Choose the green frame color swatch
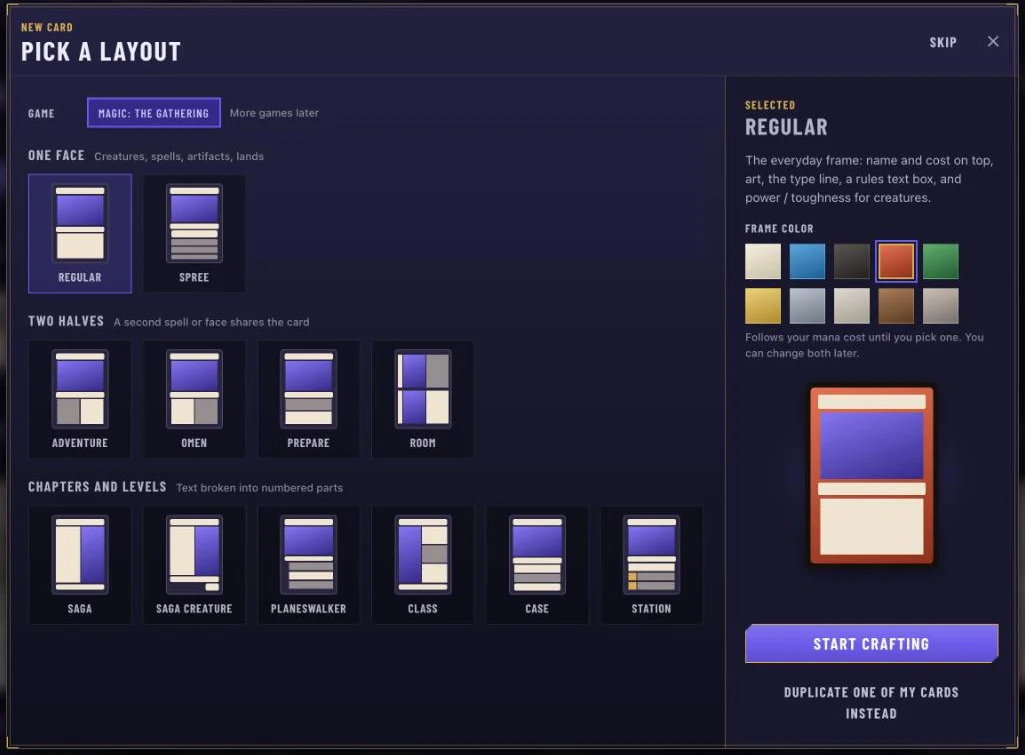The width and height of the screenshot is (1025, 755). pos(941,261)
